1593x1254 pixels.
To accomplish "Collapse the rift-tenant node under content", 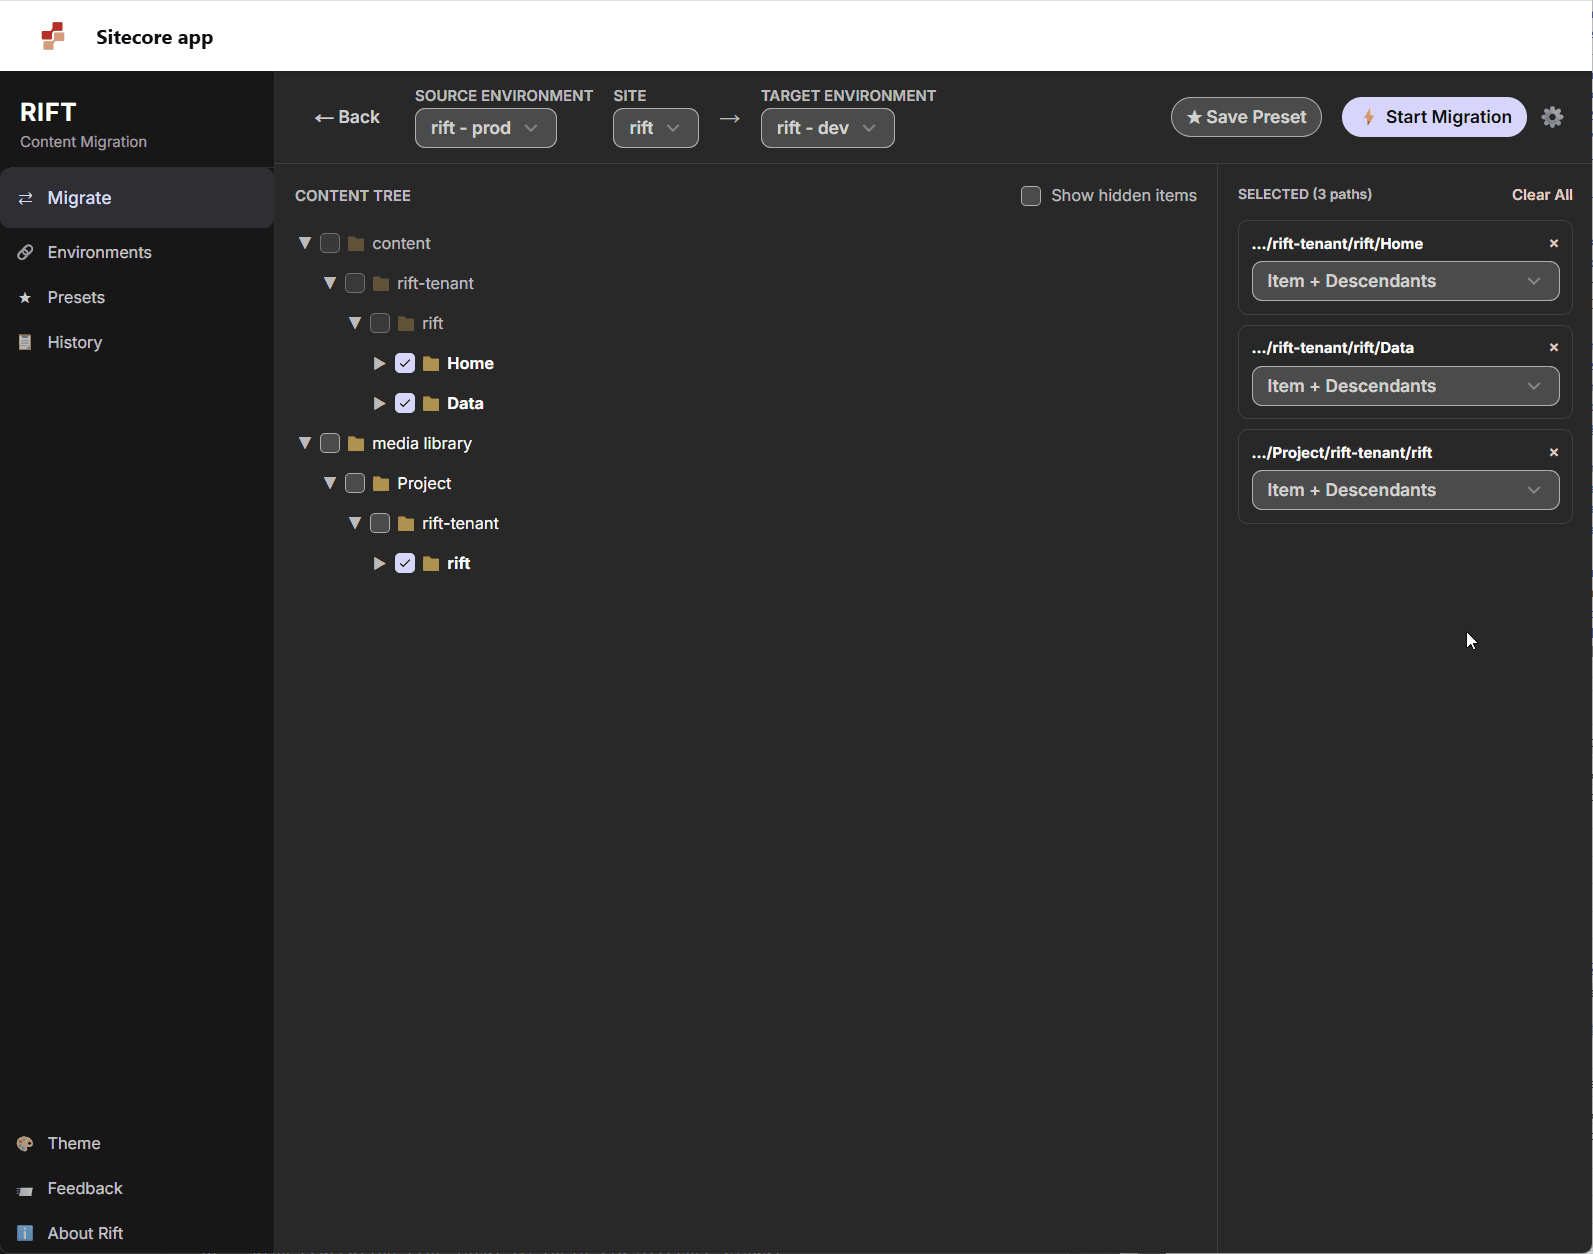I will (330, 283).
